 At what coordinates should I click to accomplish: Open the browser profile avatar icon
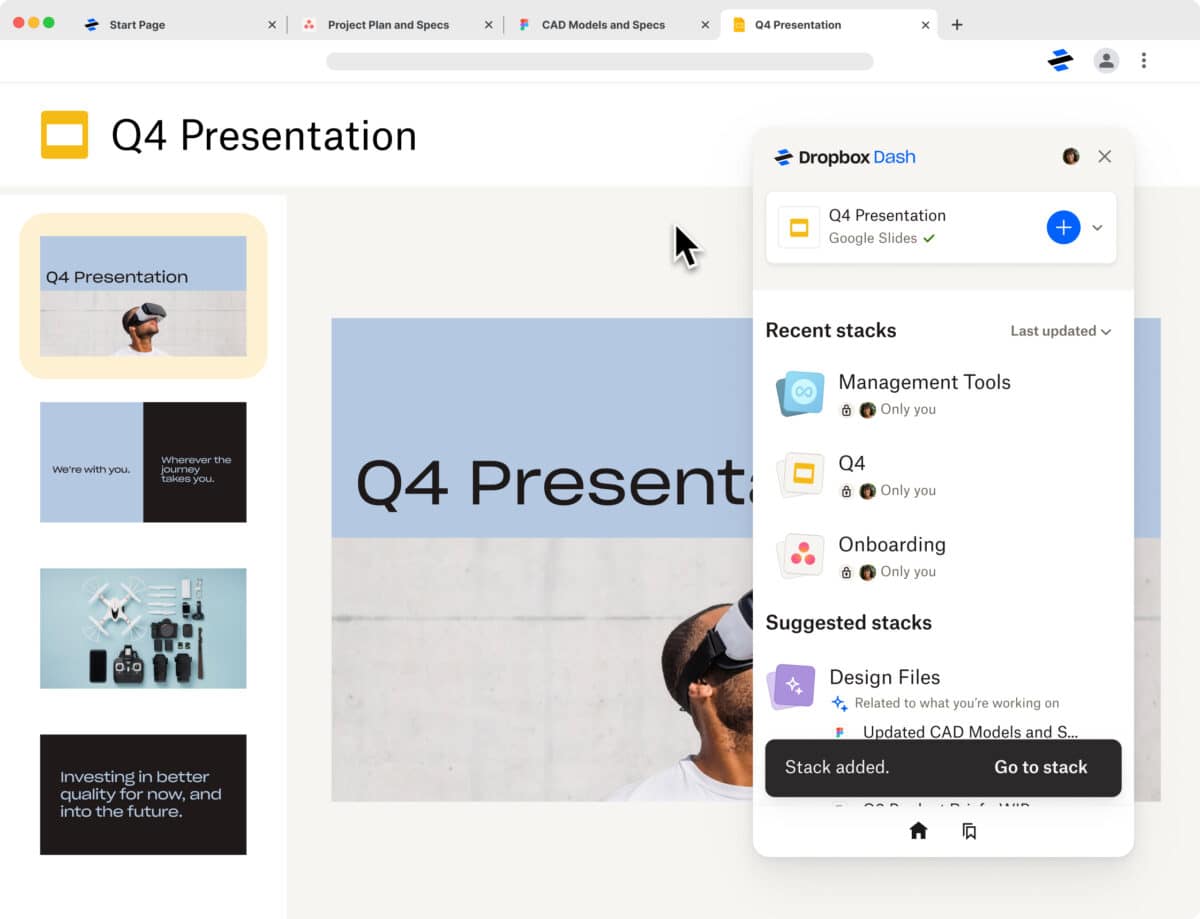[x=1106, y=61]
